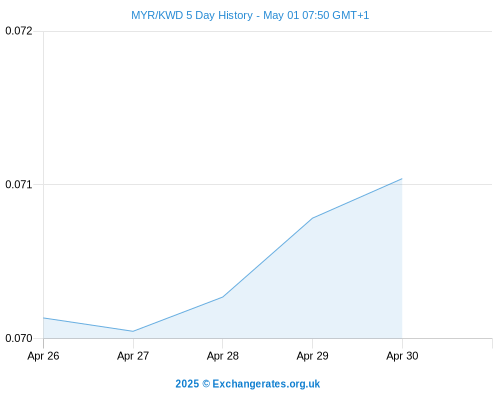
Task: Select the Apr 26 x-axis label
Action: click(x=43, y=356)
